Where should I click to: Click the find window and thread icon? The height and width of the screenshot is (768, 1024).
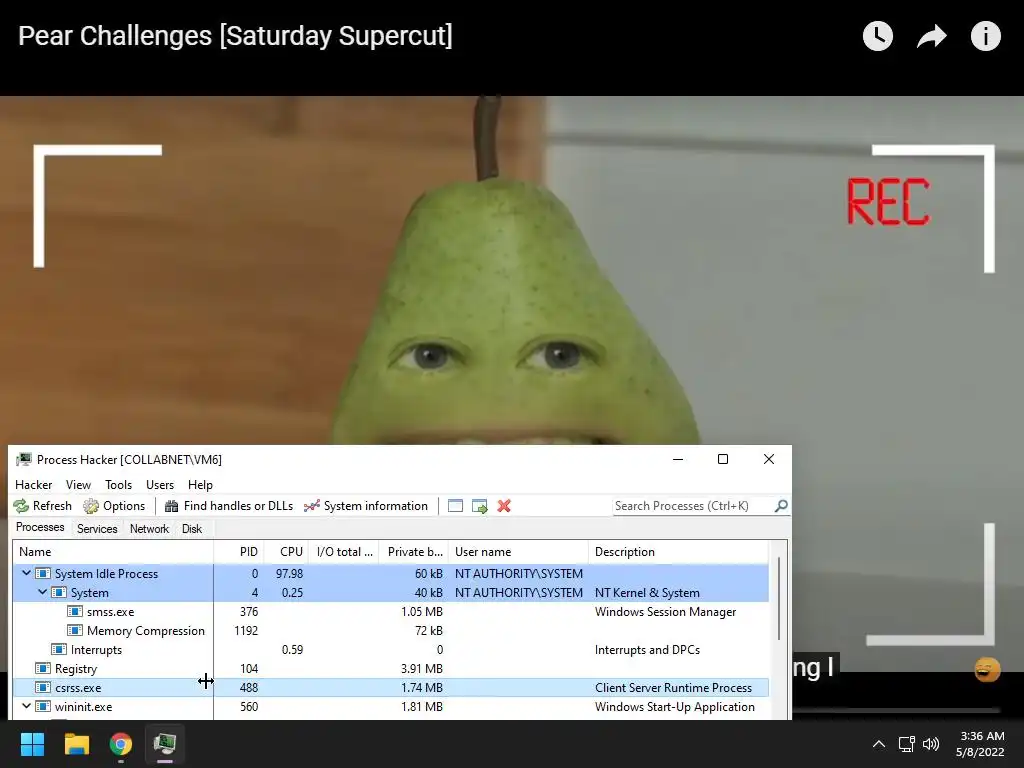(x=480, y=506)
